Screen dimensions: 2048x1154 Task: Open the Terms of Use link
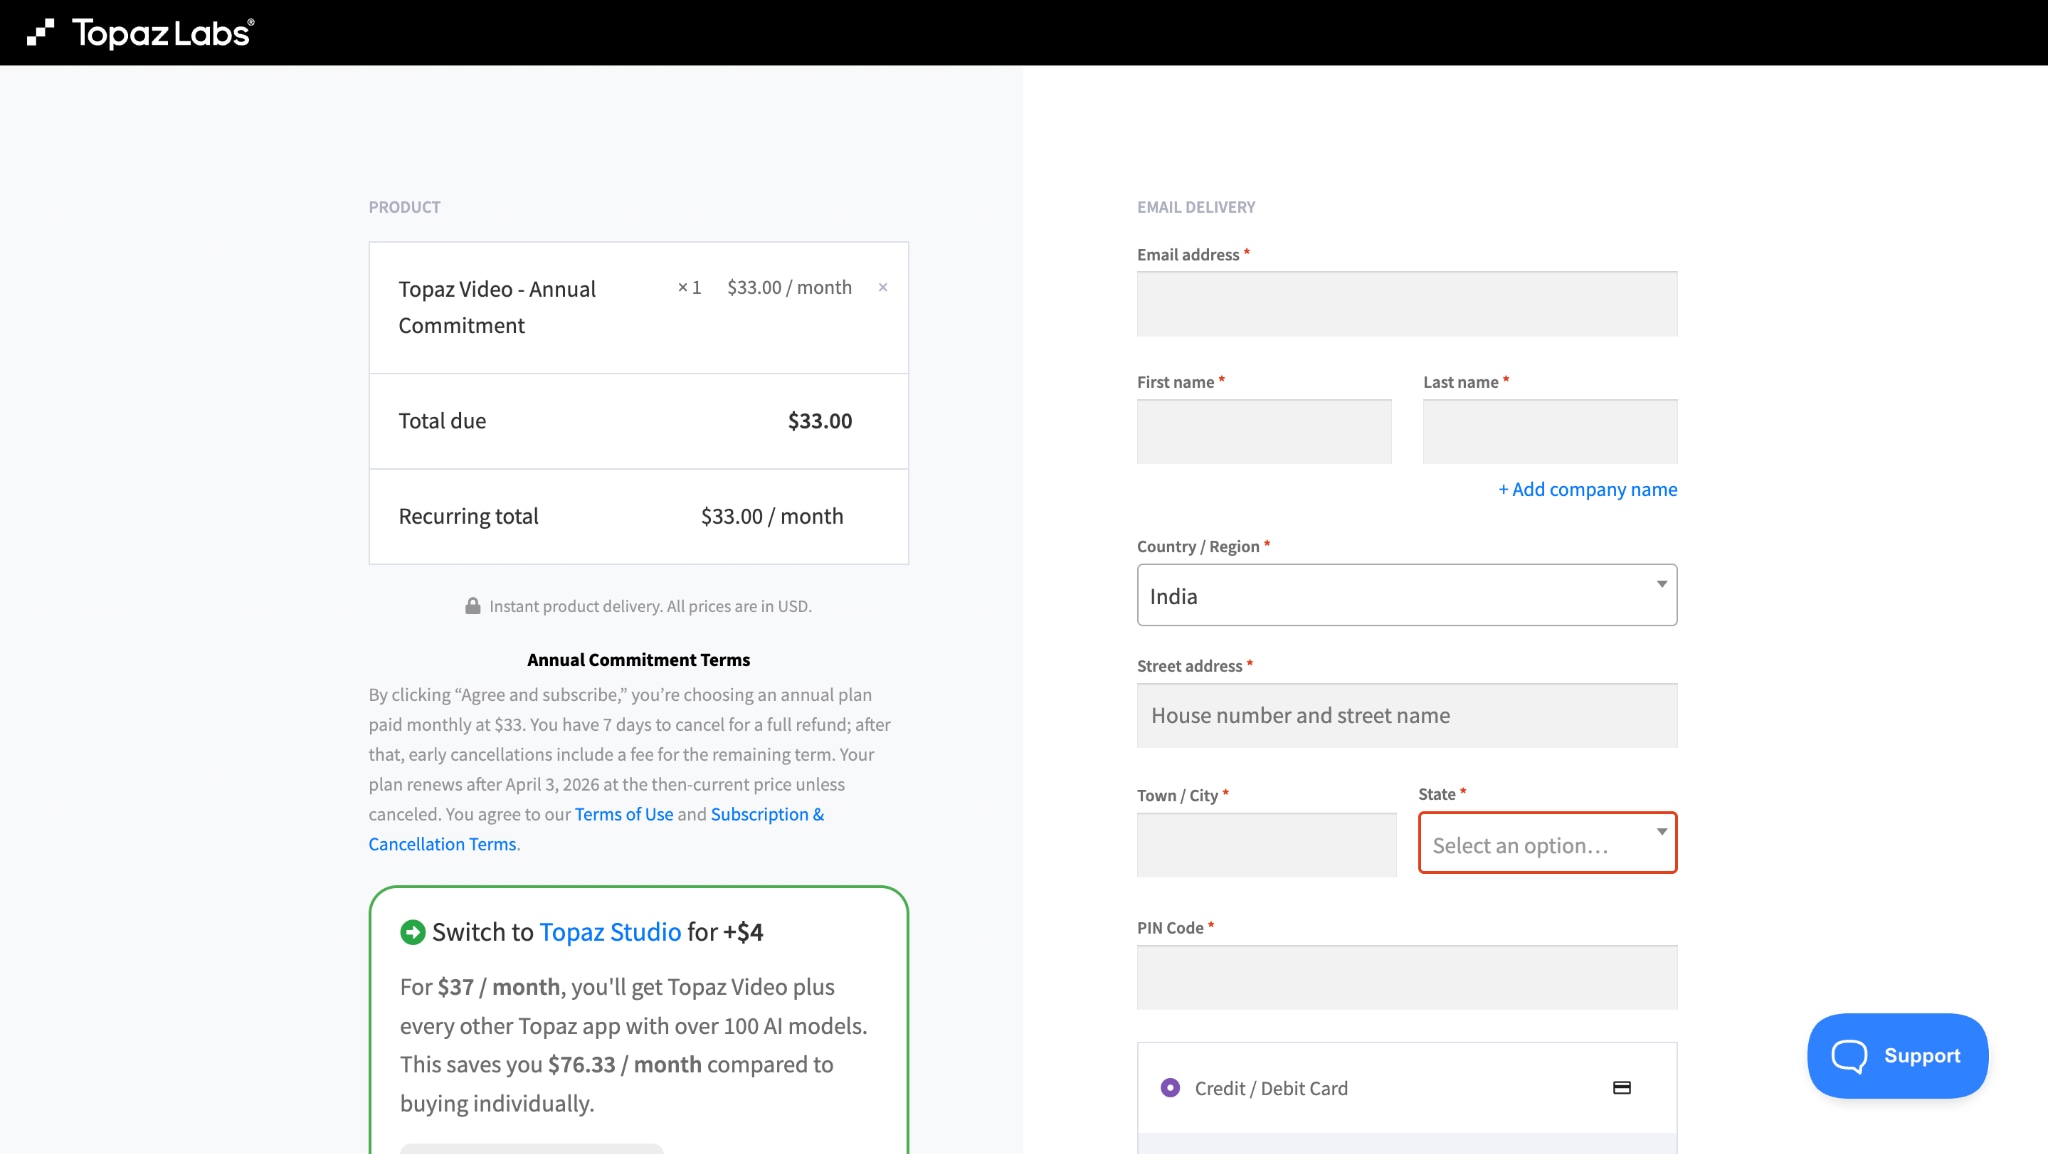click(623, 814)
